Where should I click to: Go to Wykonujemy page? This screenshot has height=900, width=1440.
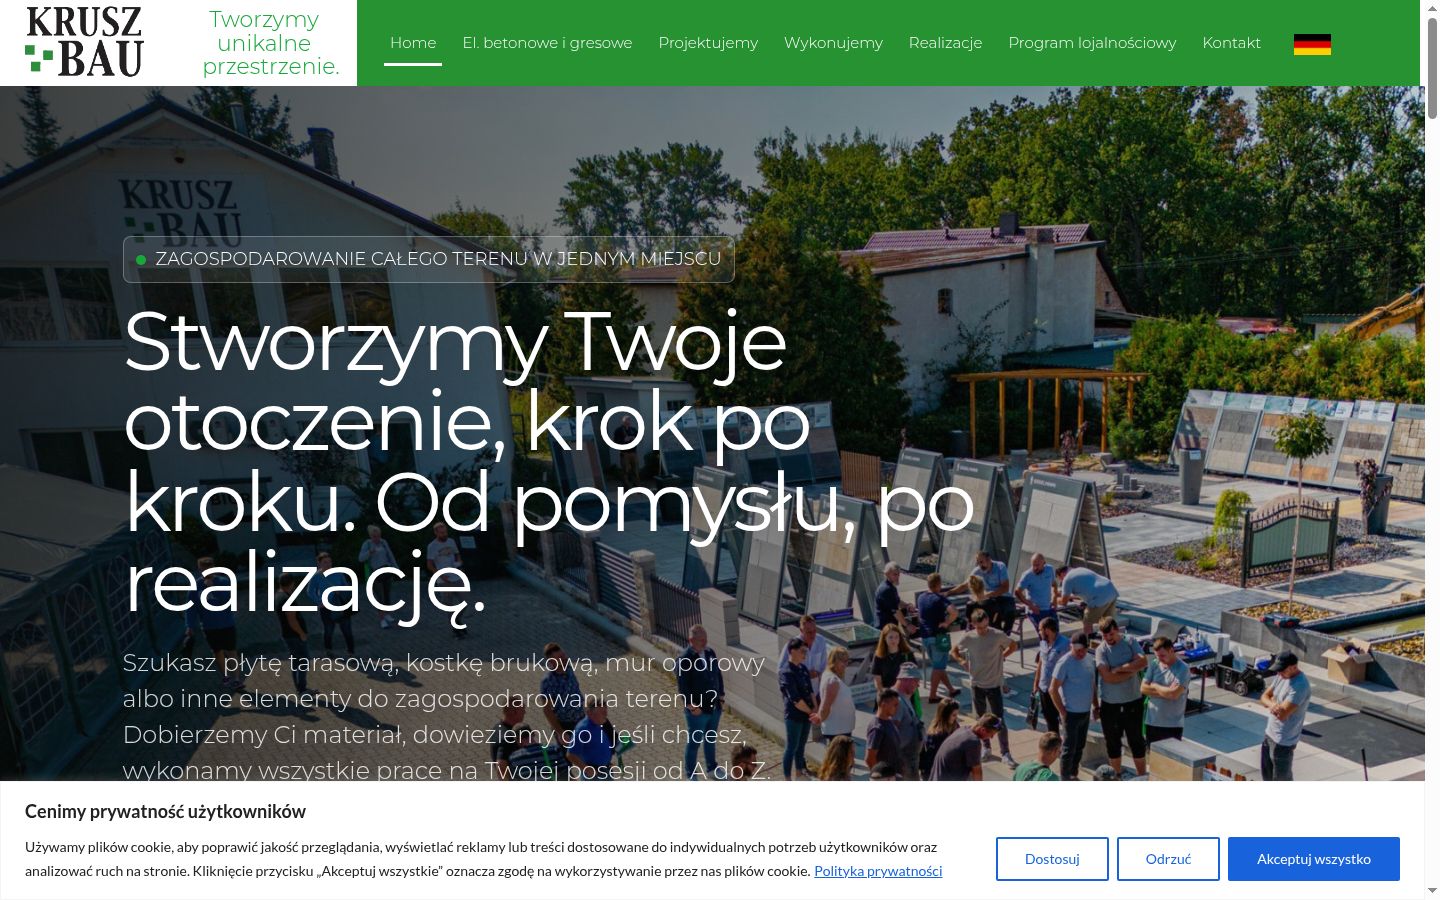coord(833,43)
